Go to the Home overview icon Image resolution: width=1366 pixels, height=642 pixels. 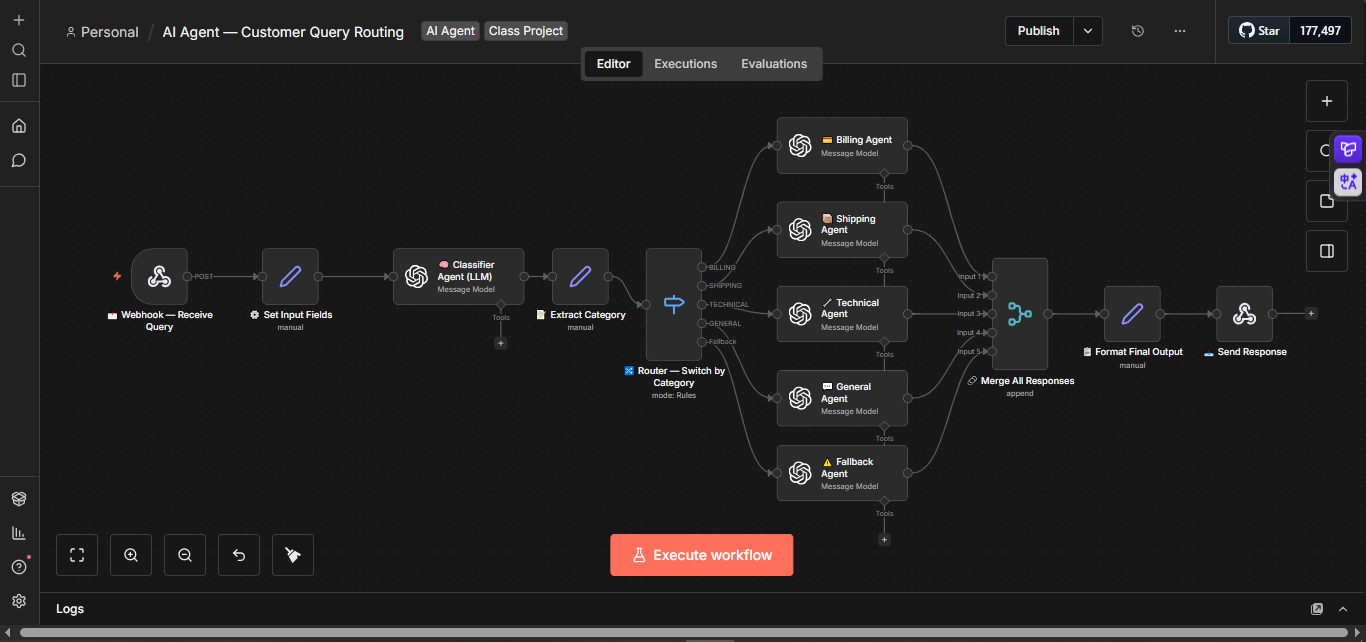19,126
